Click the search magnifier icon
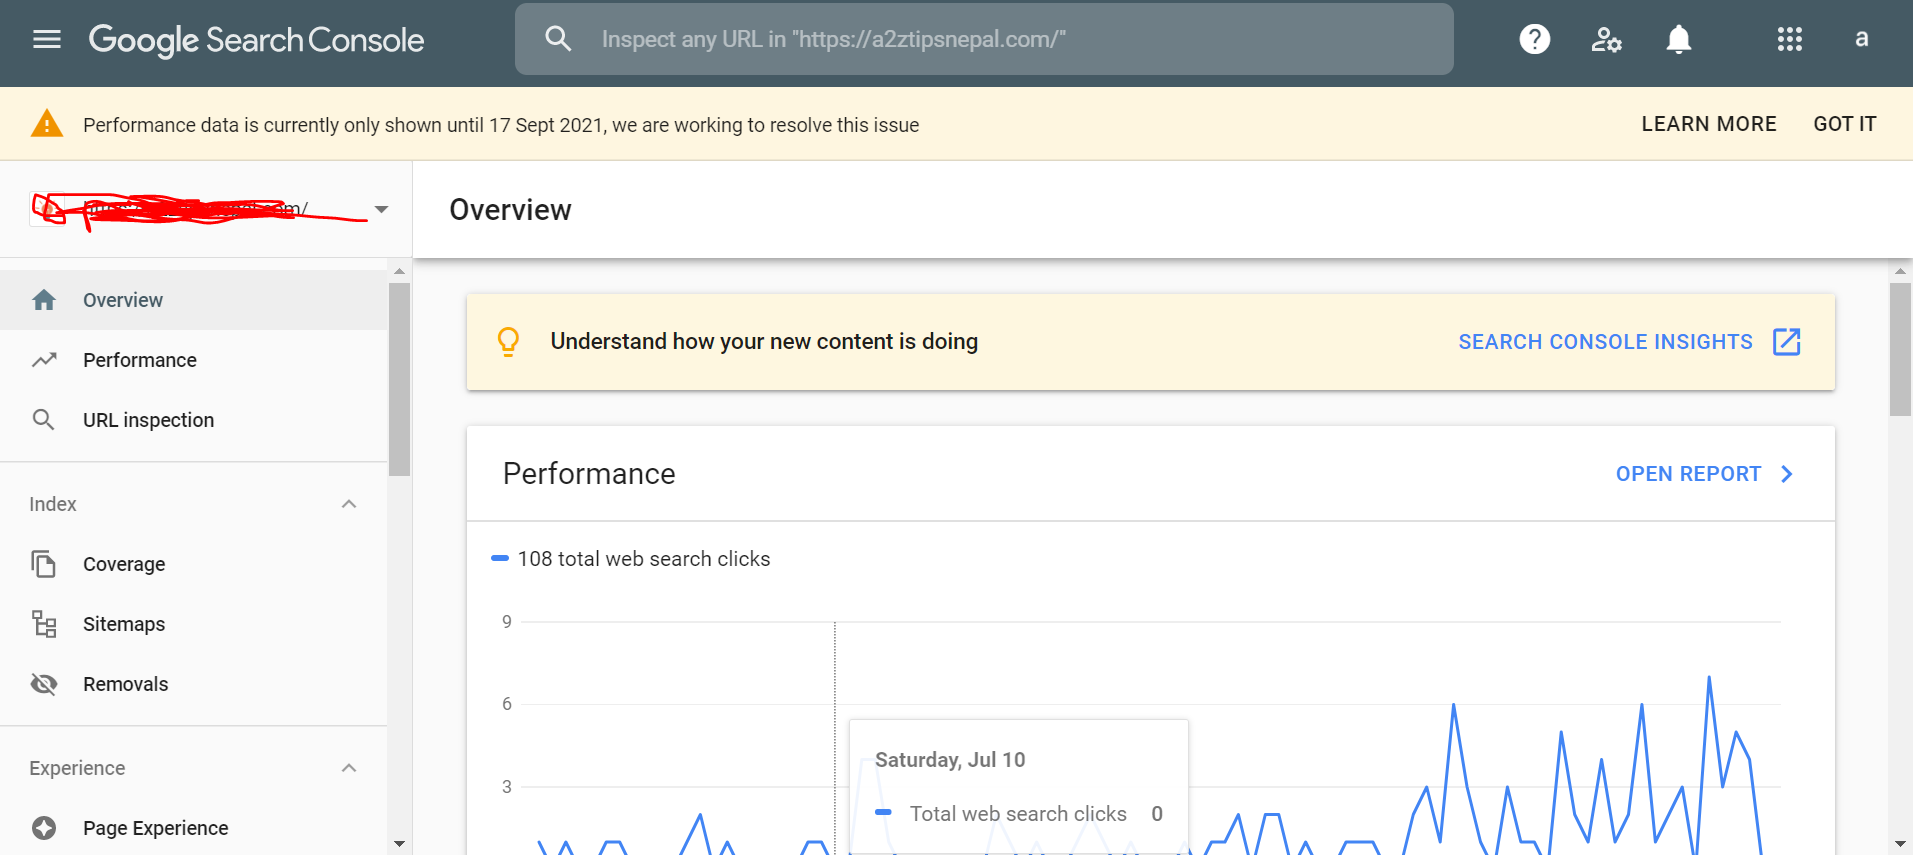Image resolution: width=1913 pixels, height=855 pixels. [558, 39]
